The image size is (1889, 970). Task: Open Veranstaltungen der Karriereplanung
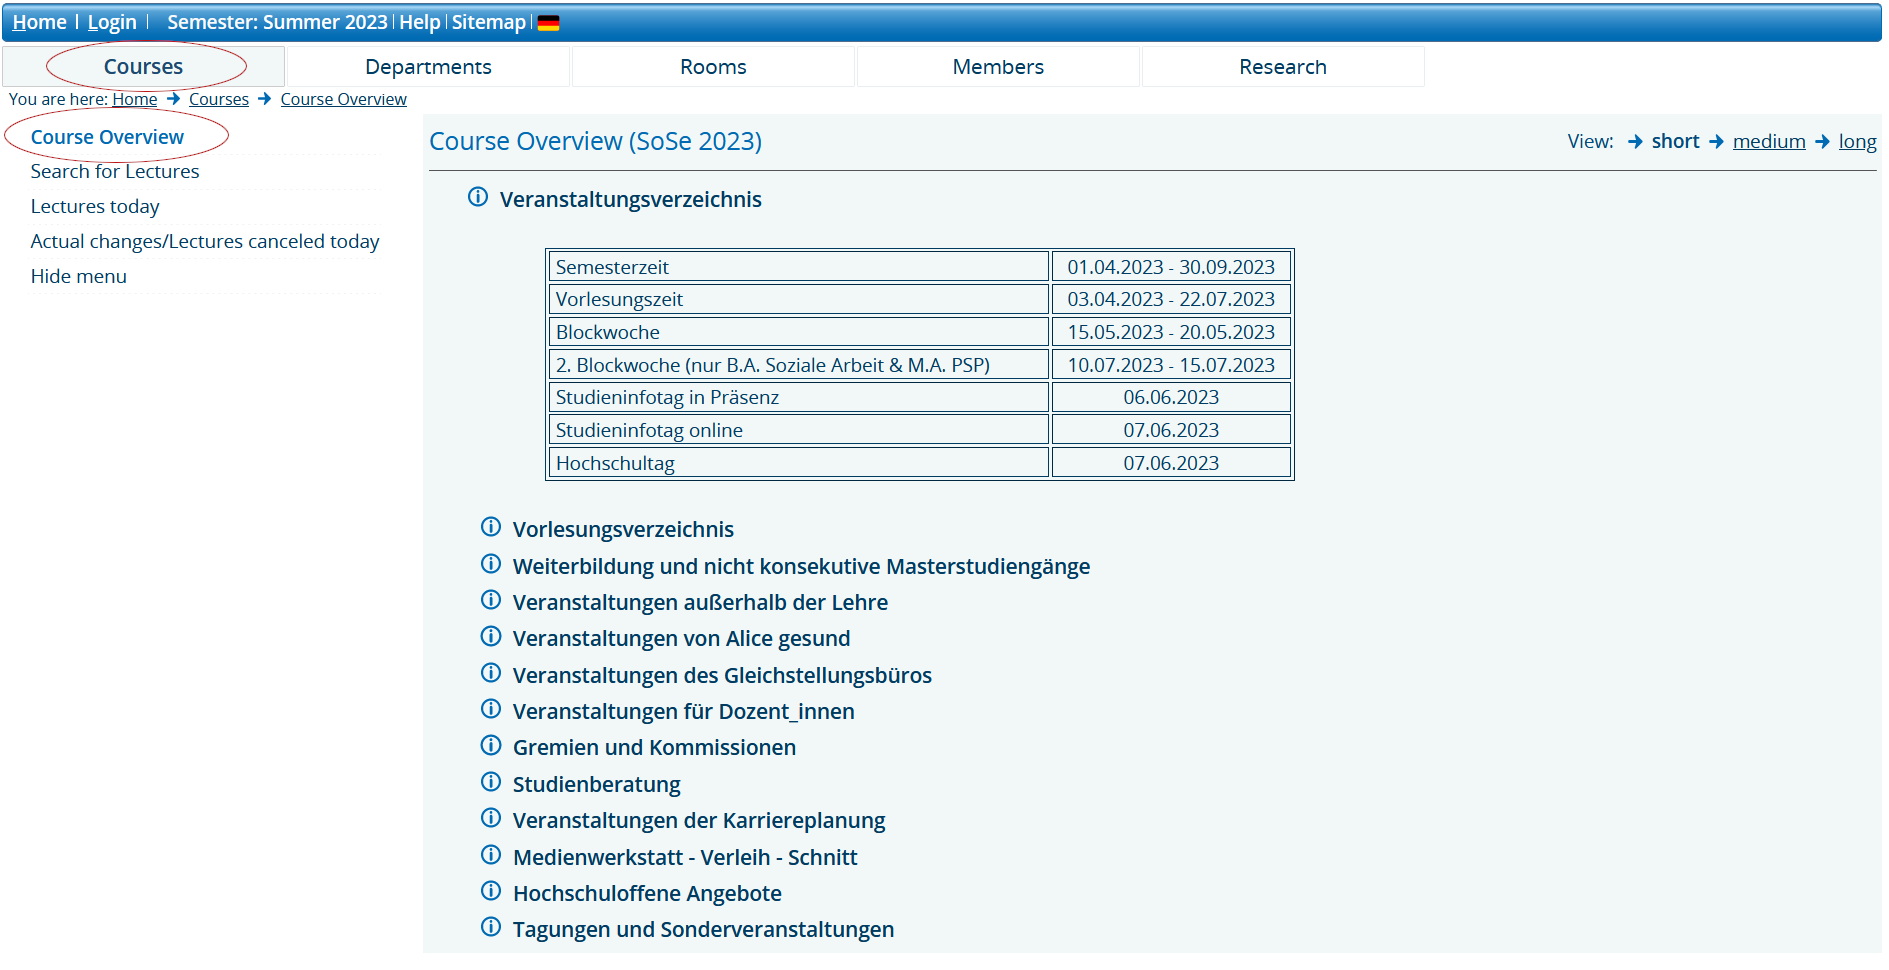point(699,820)
